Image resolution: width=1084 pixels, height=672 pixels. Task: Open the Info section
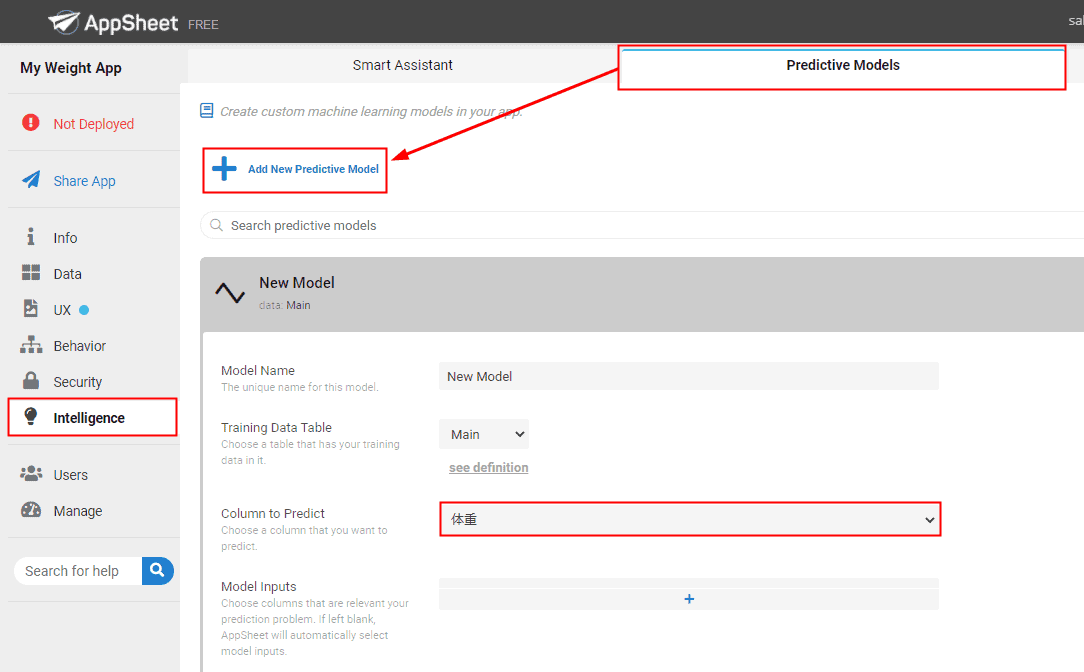pos(65,238)
